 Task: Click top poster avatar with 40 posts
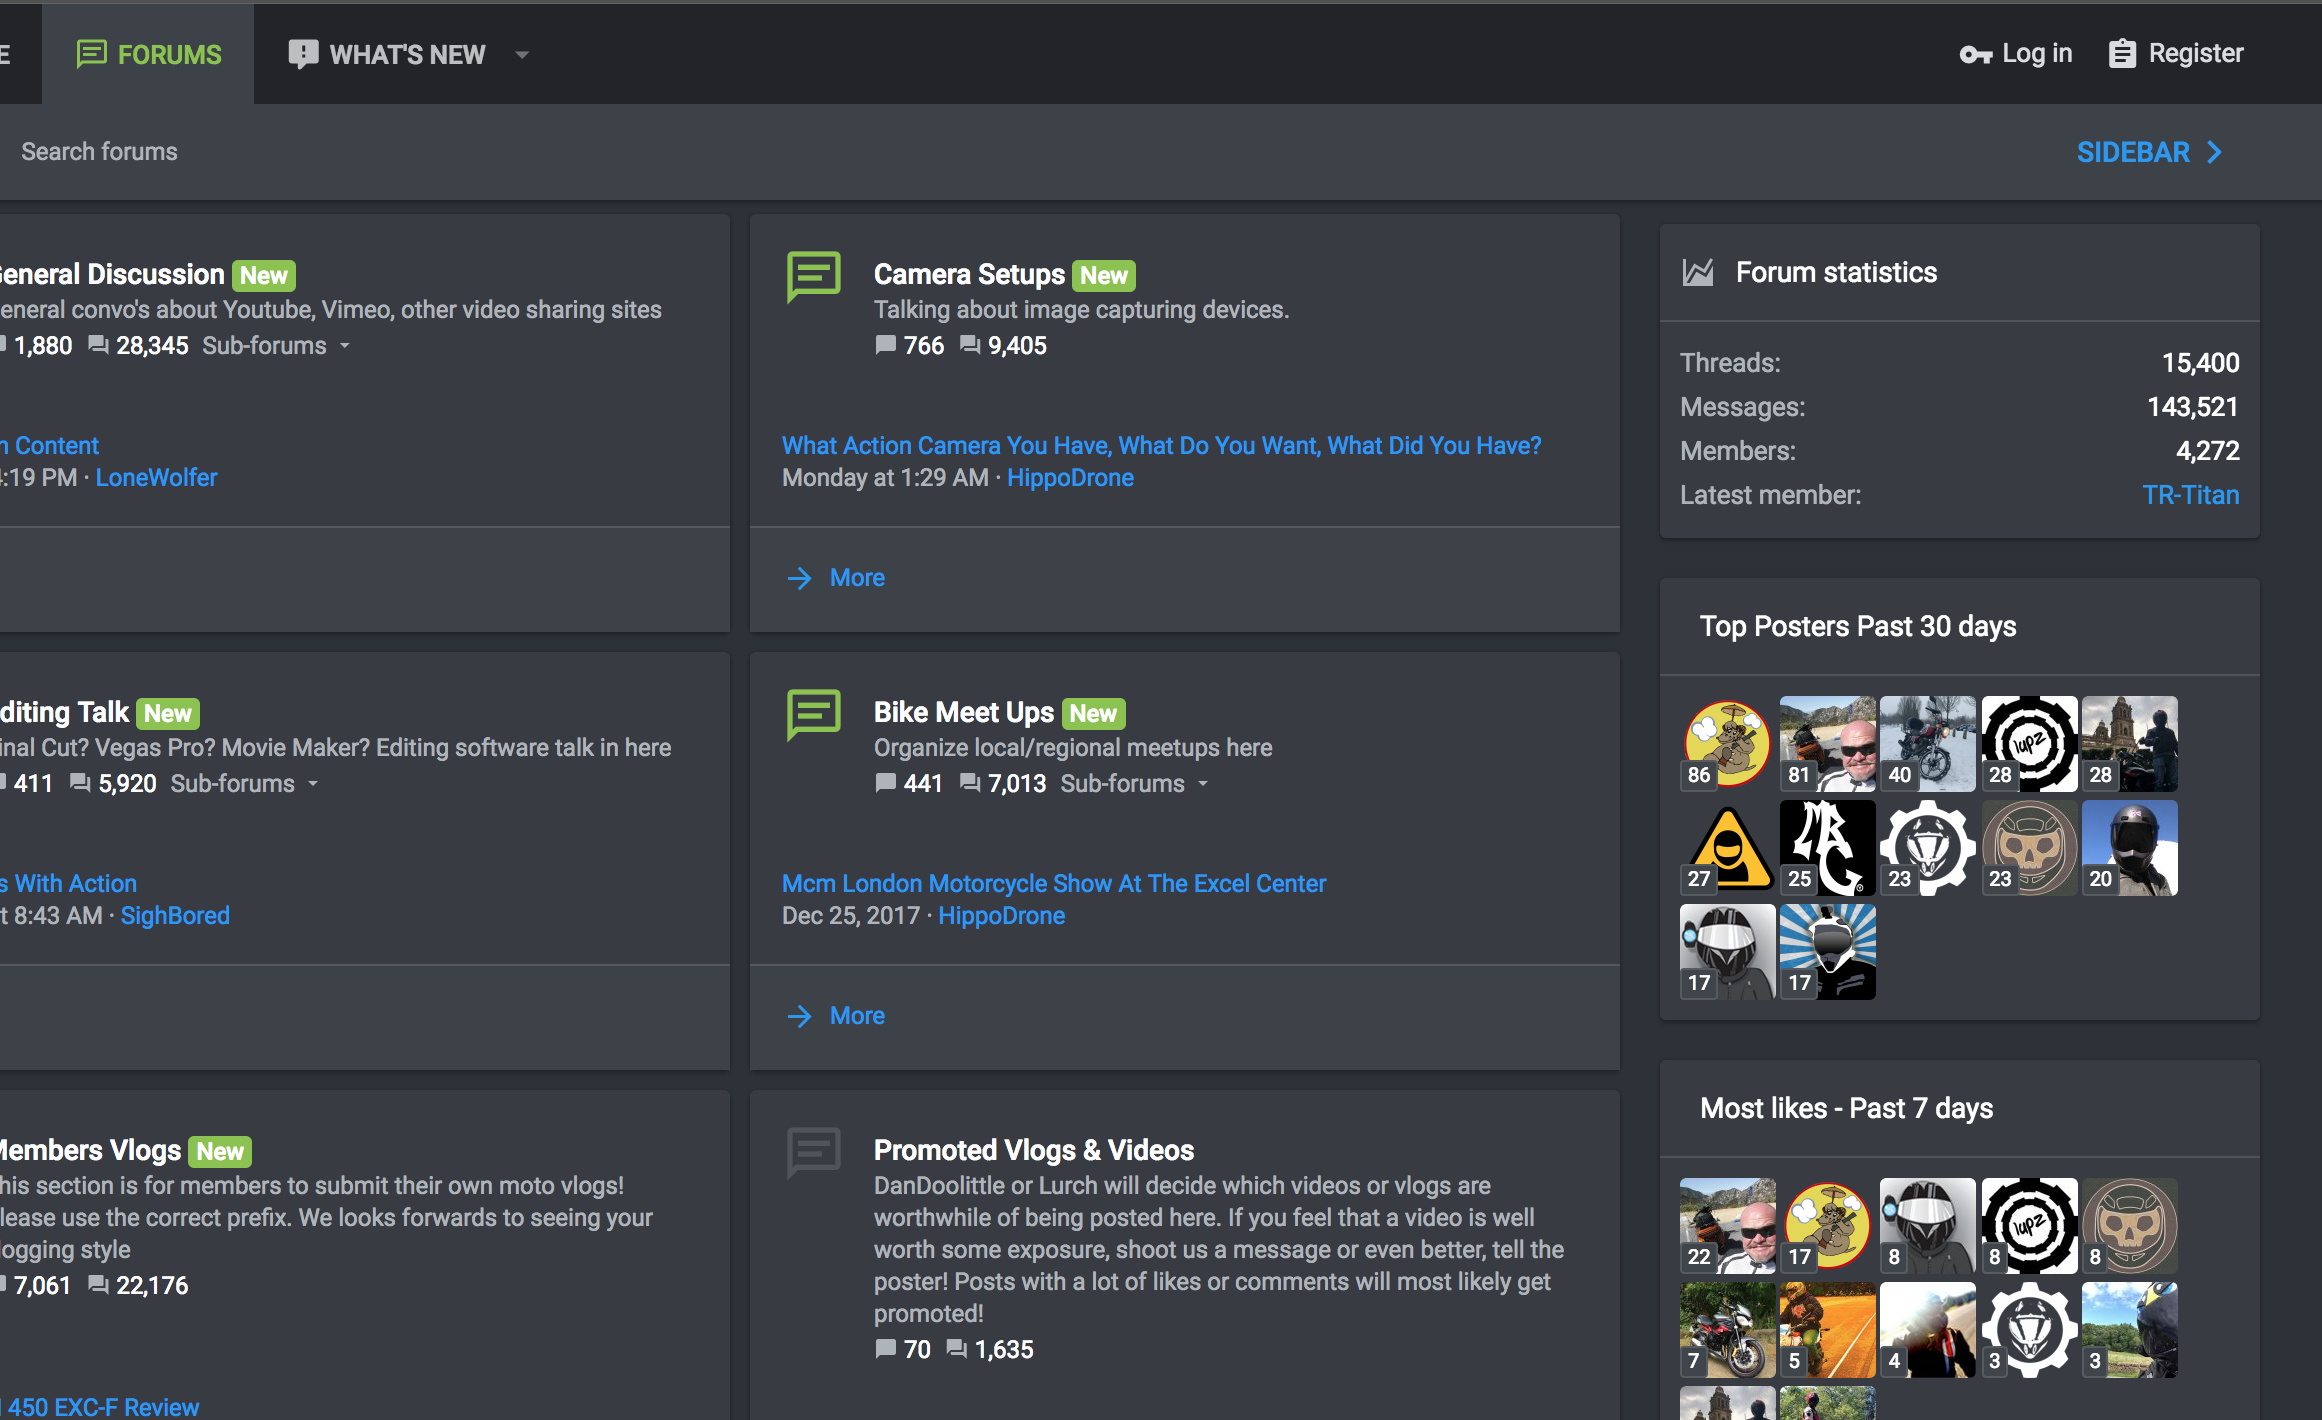[x=1928, y=744]
